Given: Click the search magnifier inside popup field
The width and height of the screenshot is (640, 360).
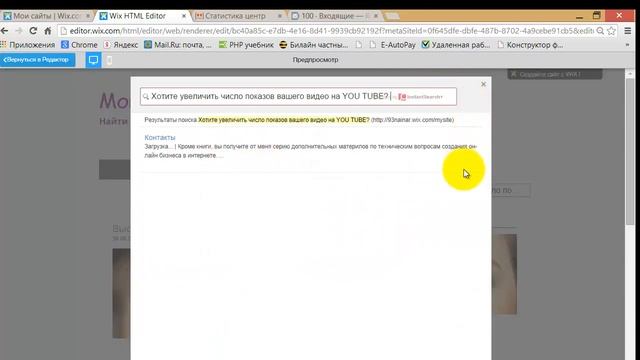Looking at the screenshot, I should click(146, 97).
